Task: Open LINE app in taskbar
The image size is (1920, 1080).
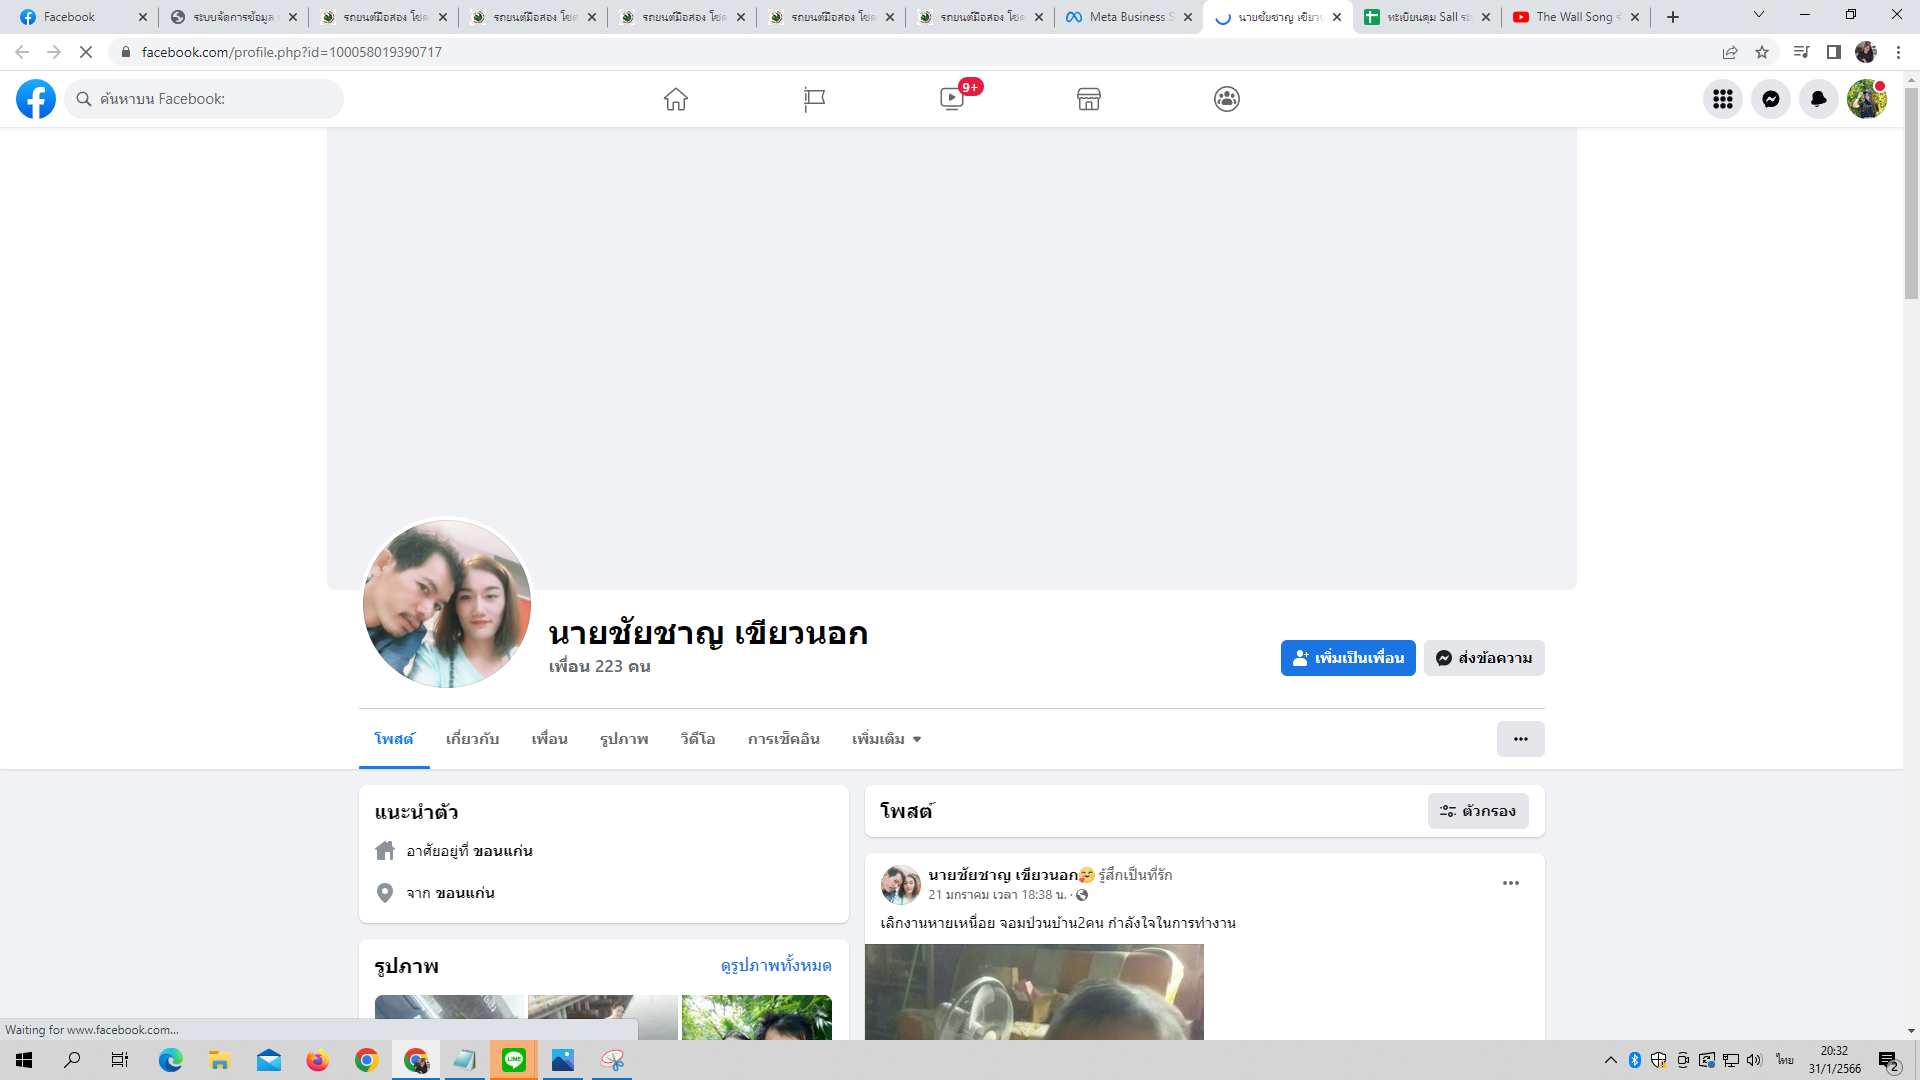Action: [514, 1060]
